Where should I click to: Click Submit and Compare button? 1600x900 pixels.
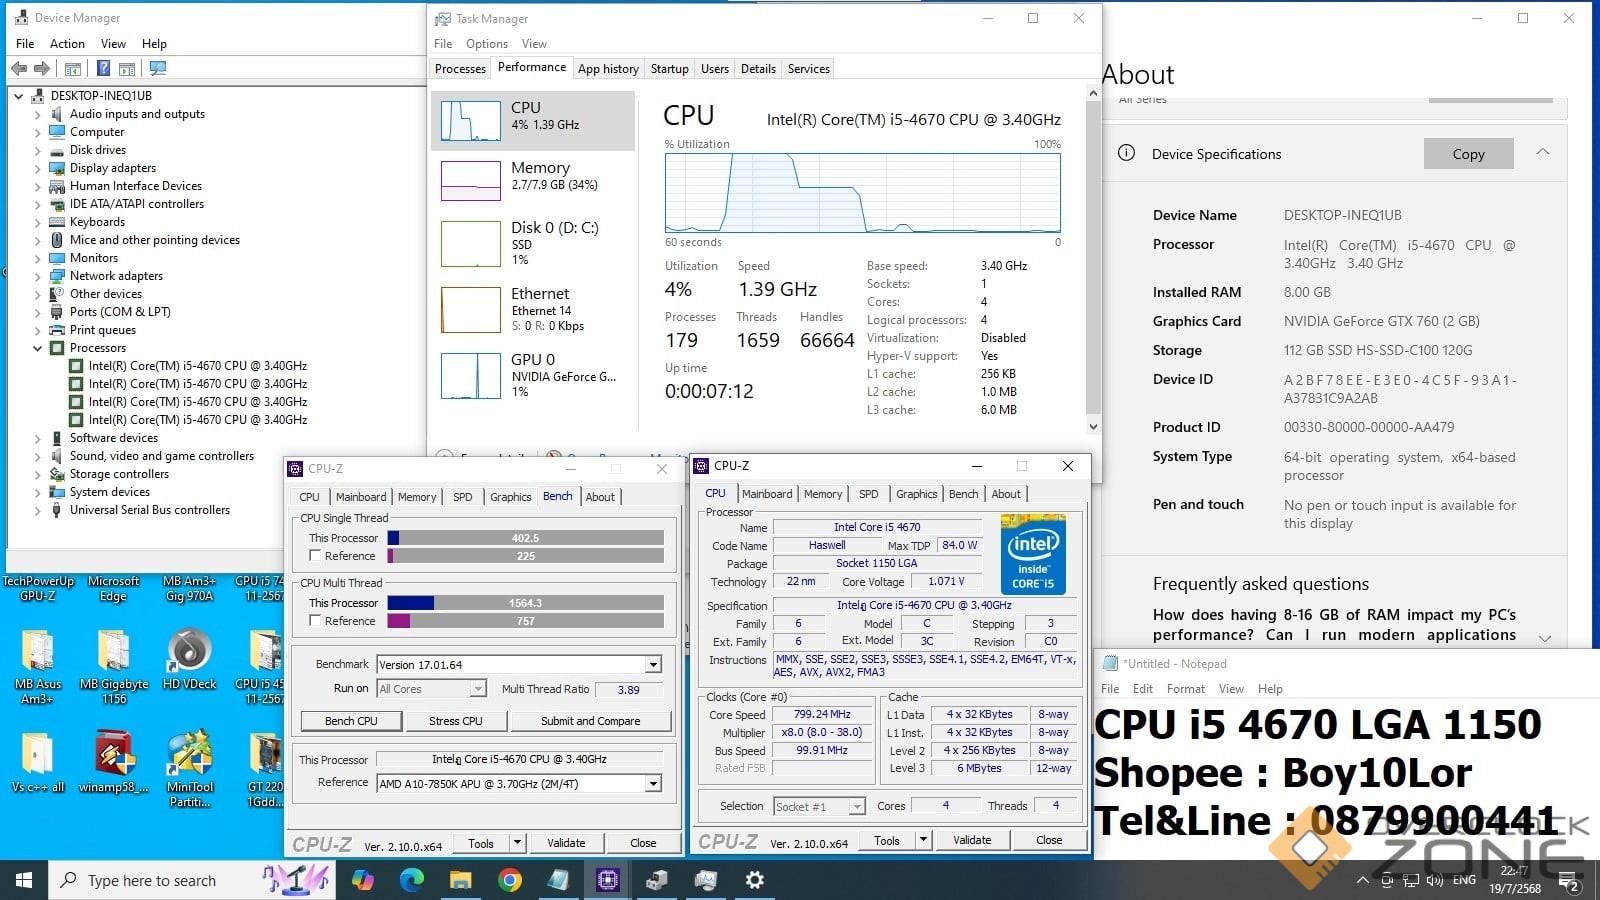pyautogui.click(x=591, y=721)
